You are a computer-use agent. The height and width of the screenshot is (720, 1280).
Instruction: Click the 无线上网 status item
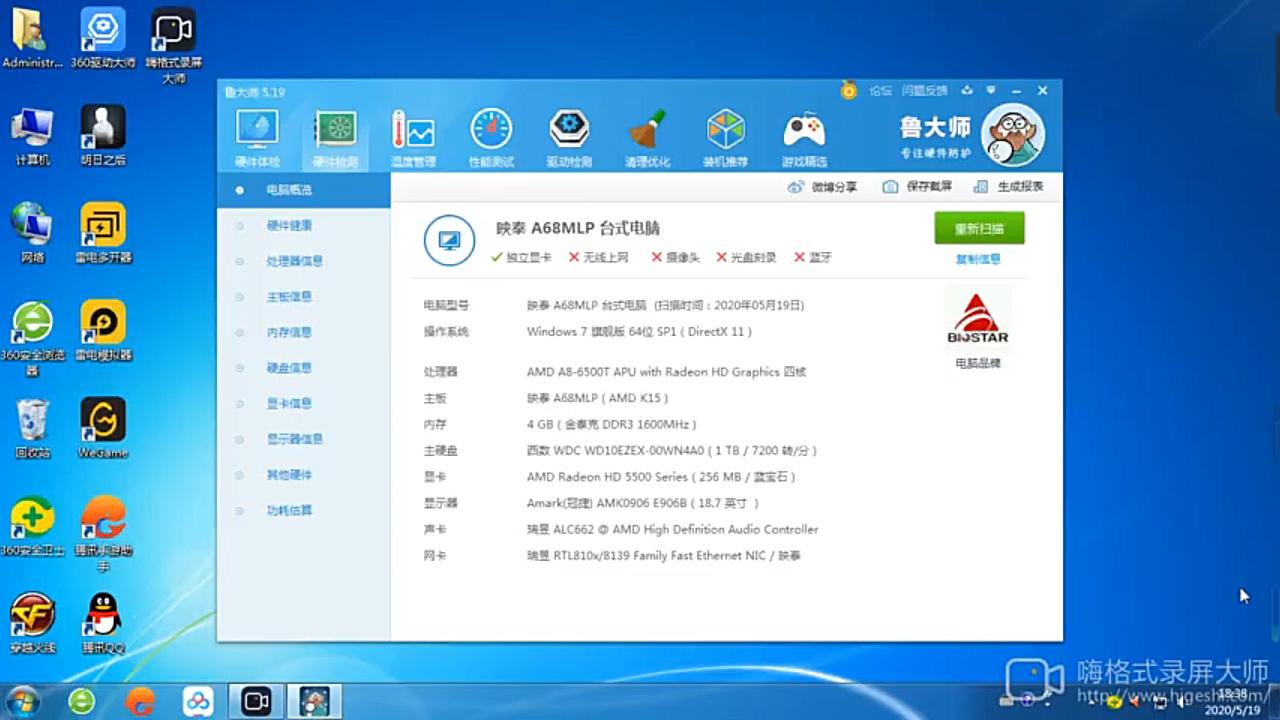click(x=599, y=257)
